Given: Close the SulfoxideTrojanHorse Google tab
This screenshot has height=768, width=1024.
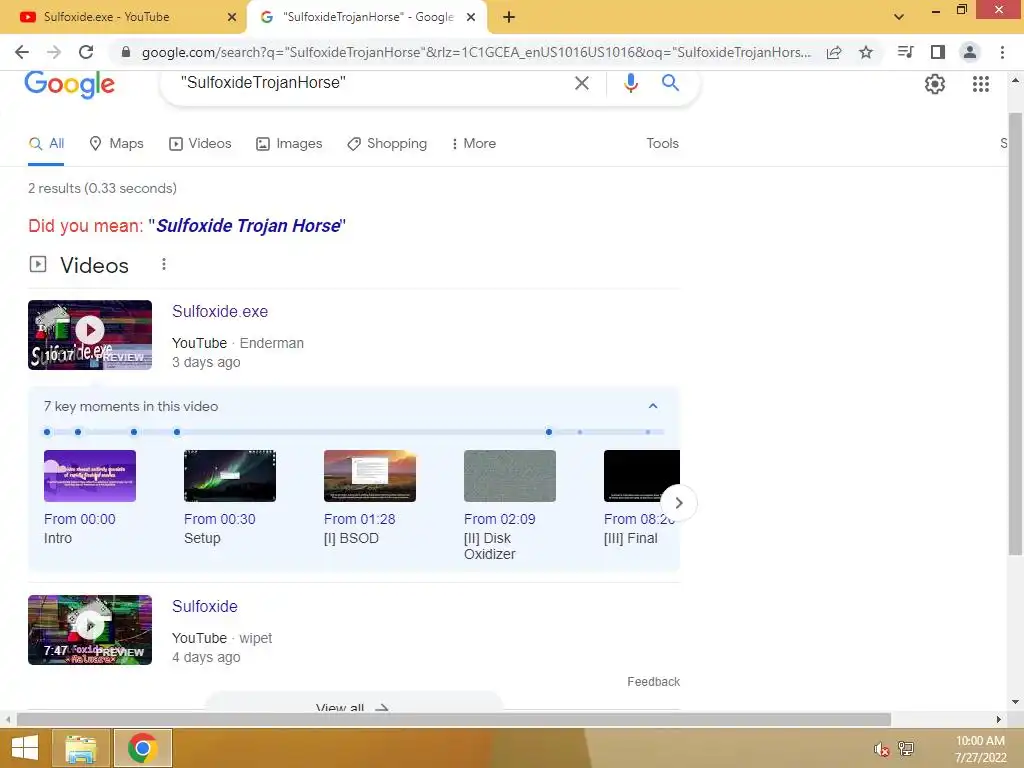Looking at the screenshot, I should [x=471, y=17].
